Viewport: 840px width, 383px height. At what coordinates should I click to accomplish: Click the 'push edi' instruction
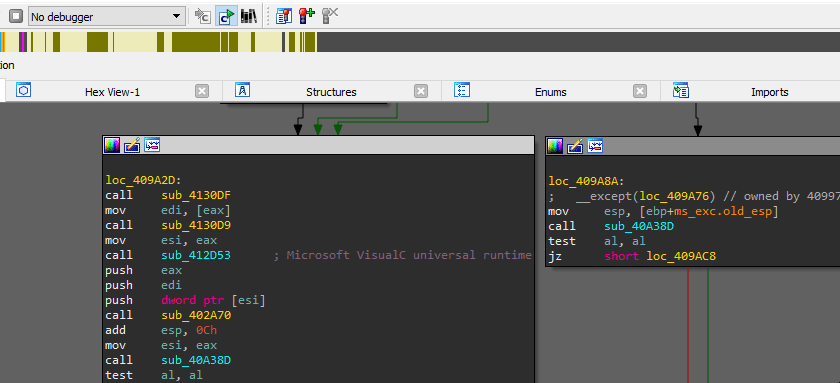(144, 285)
